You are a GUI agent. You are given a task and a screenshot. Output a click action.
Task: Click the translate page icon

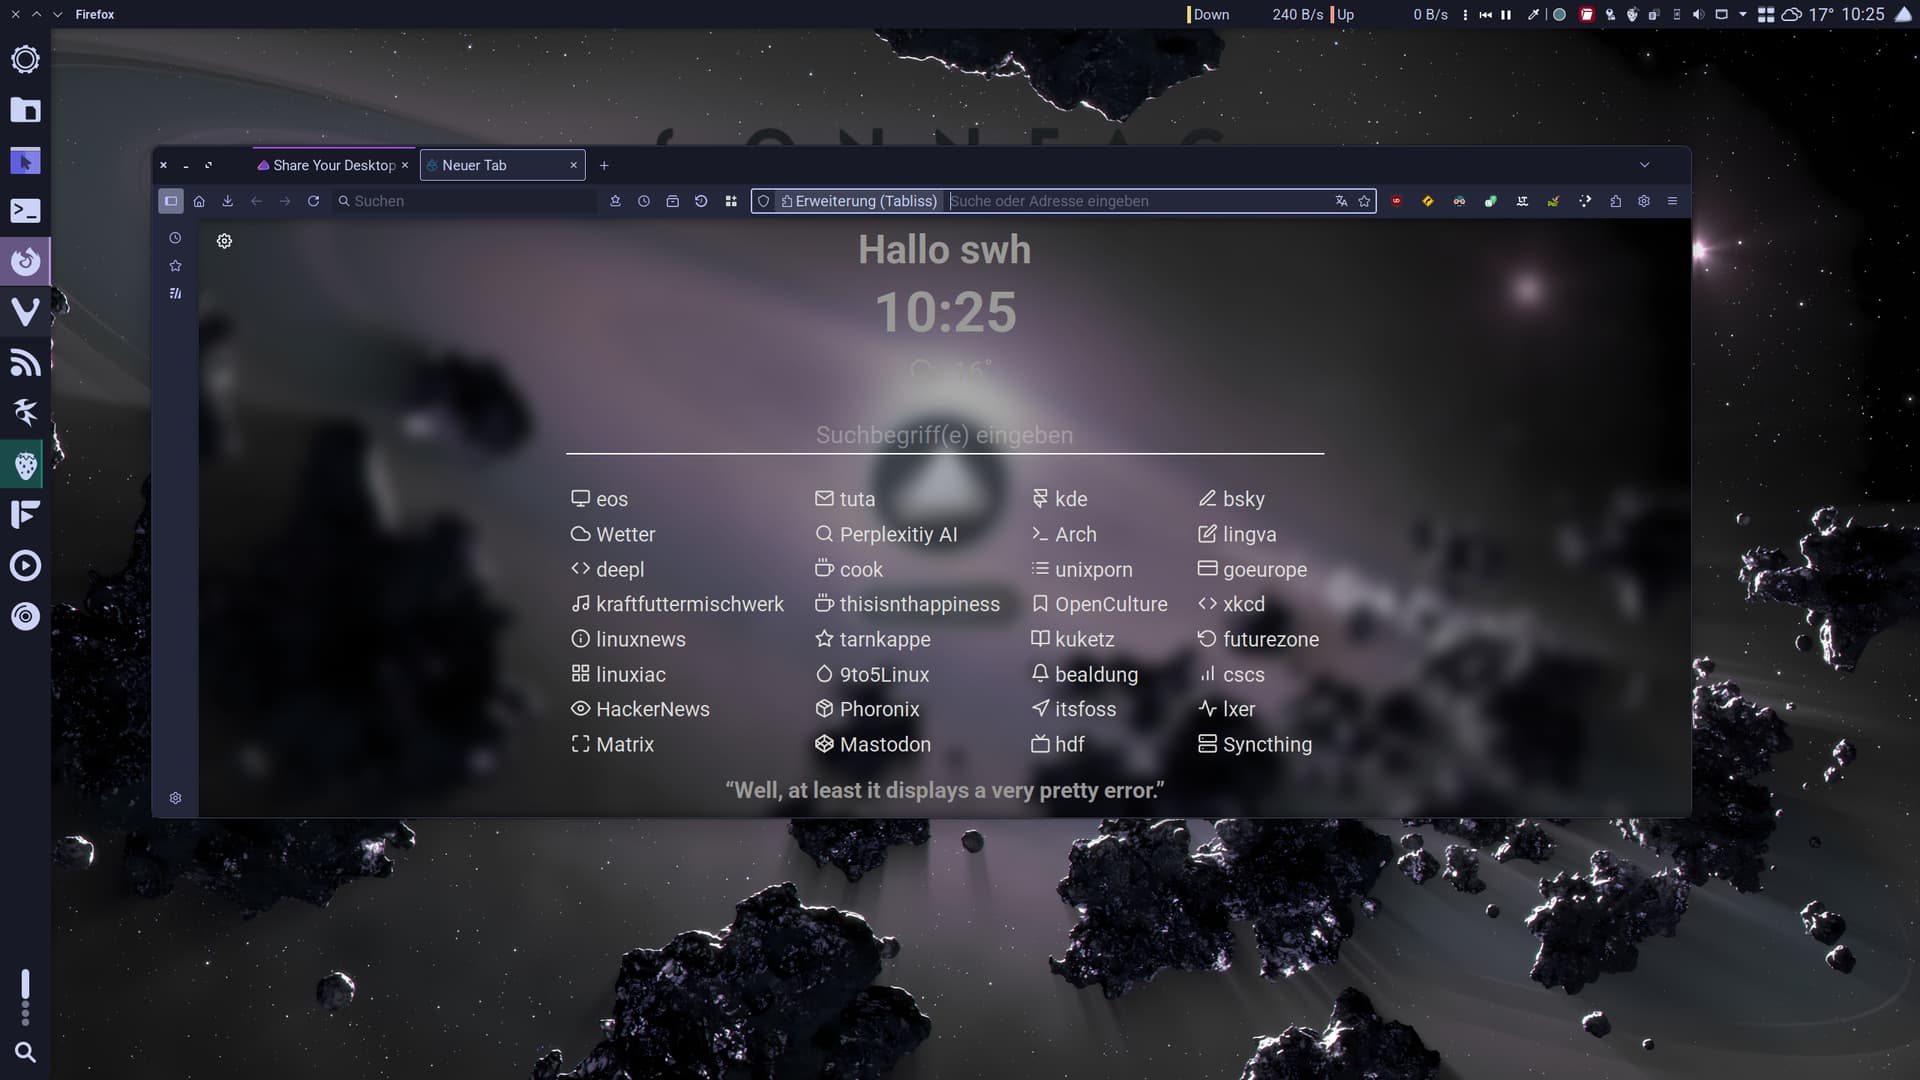click(1341, 201)
